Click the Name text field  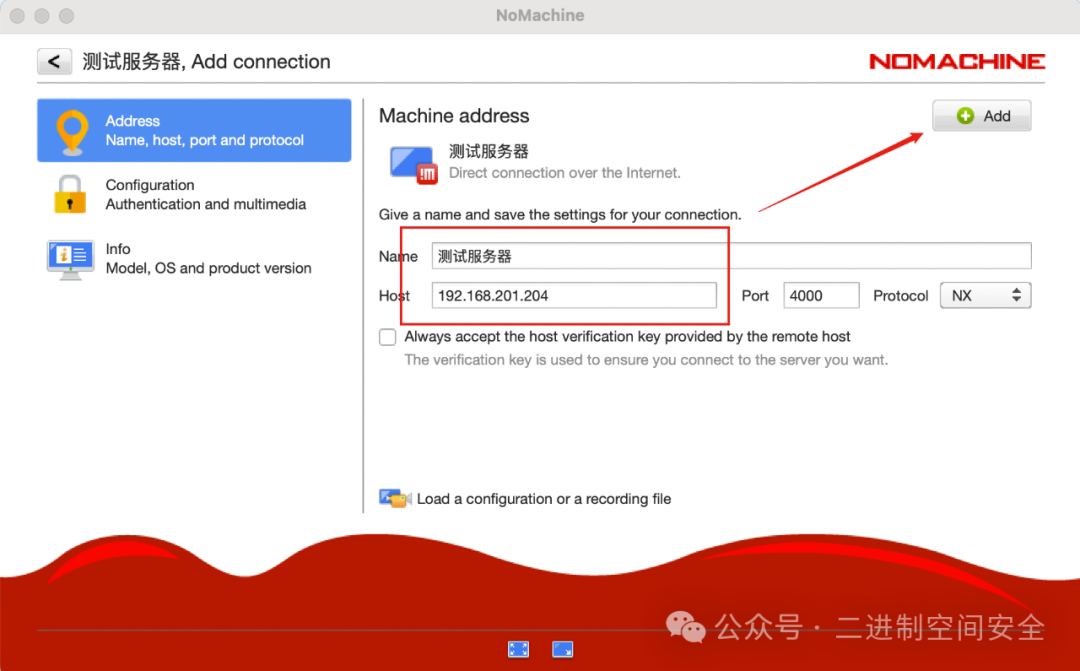[730, 256]
